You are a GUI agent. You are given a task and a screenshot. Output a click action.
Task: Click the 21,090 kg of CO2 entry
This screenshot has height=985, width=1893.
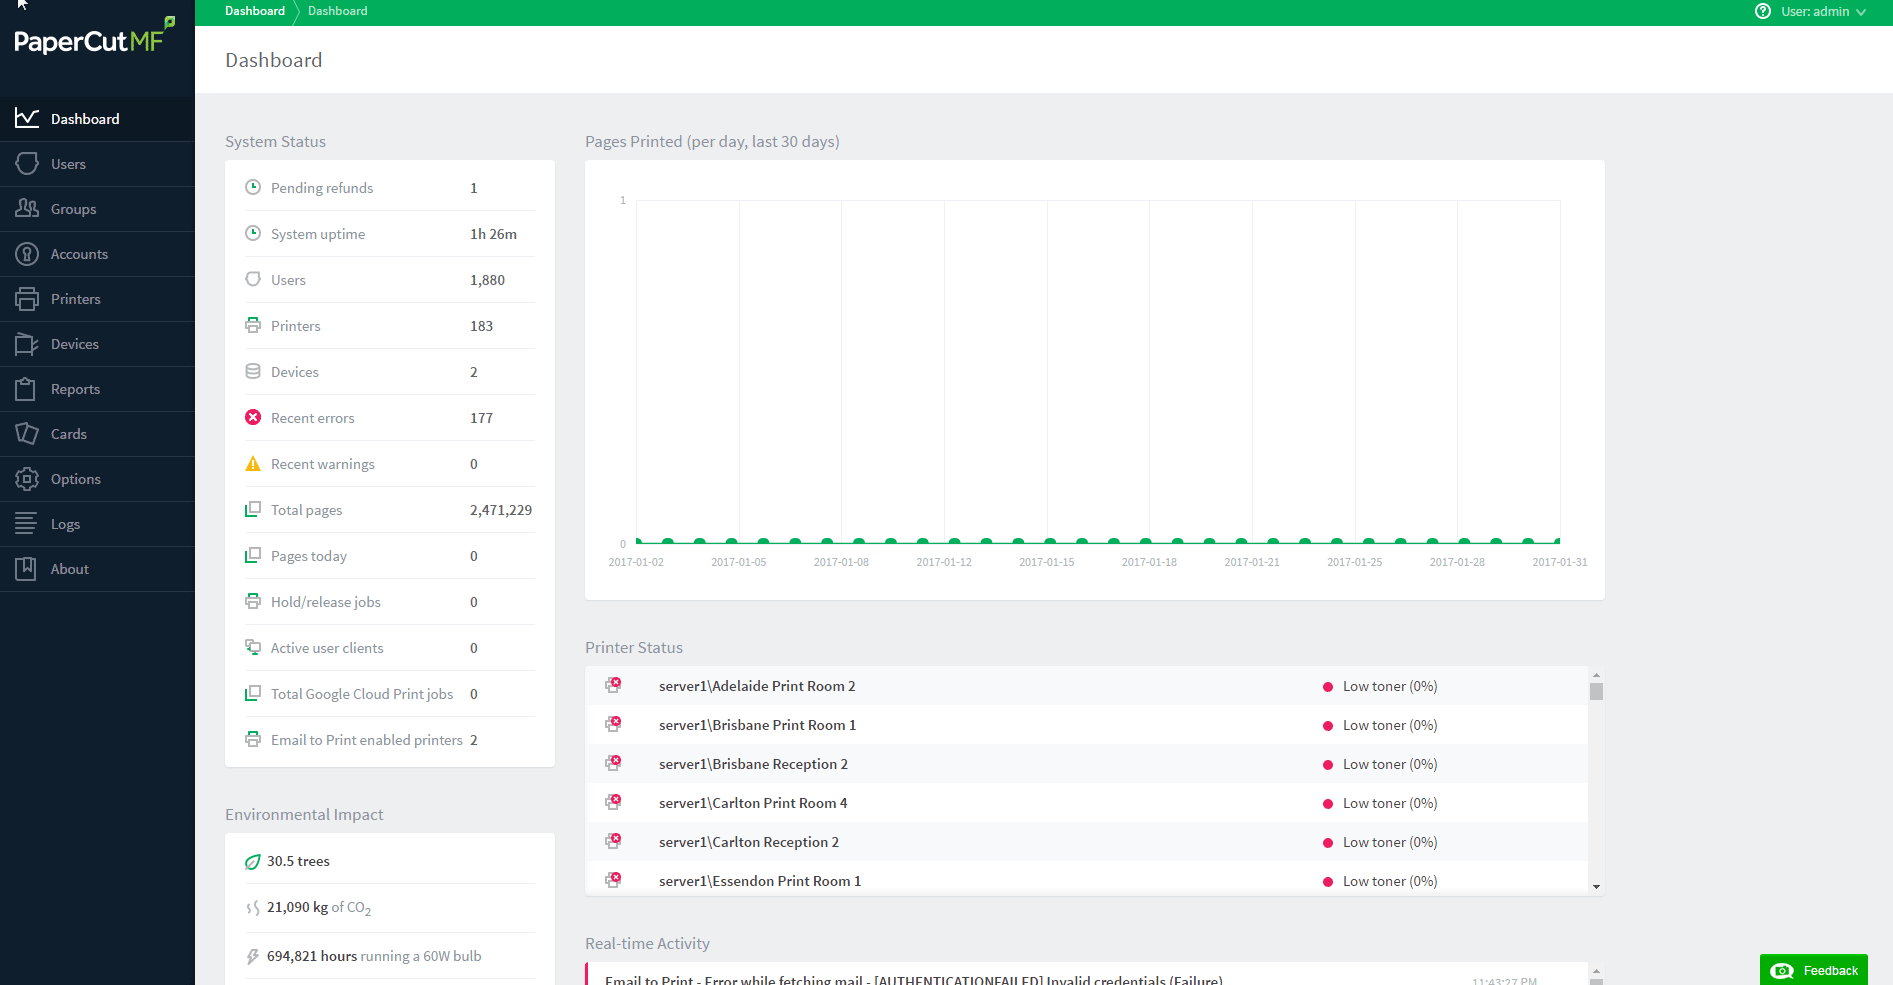318,908
